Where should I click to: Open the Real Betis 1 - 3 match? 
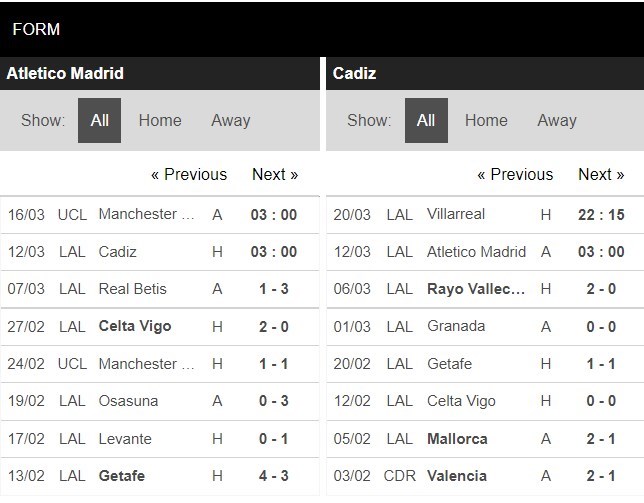click(160, 289)
